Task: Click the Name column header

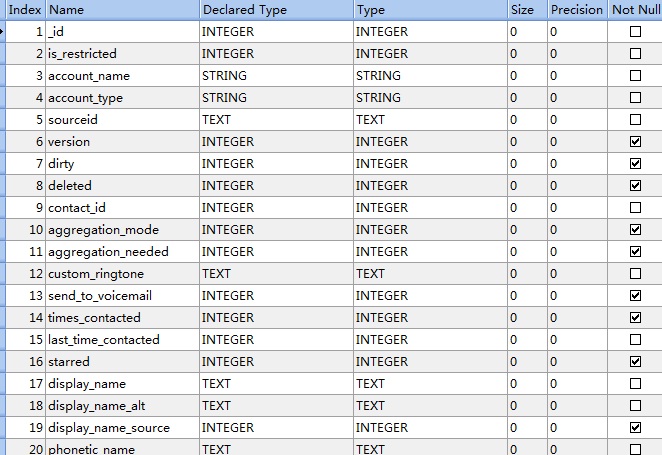Action: [x=122, y=10]
